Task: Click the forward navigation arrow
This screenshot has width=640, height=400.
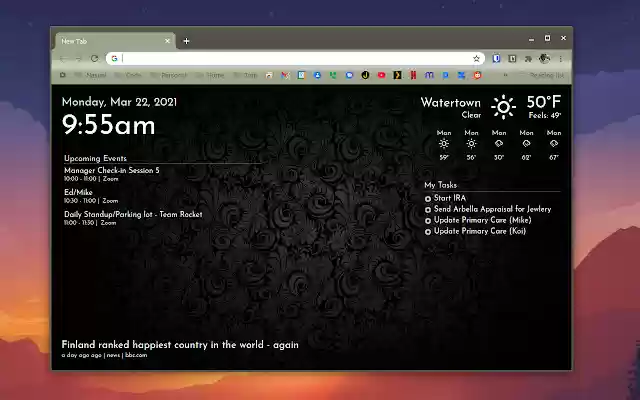Action: point(78,58)
